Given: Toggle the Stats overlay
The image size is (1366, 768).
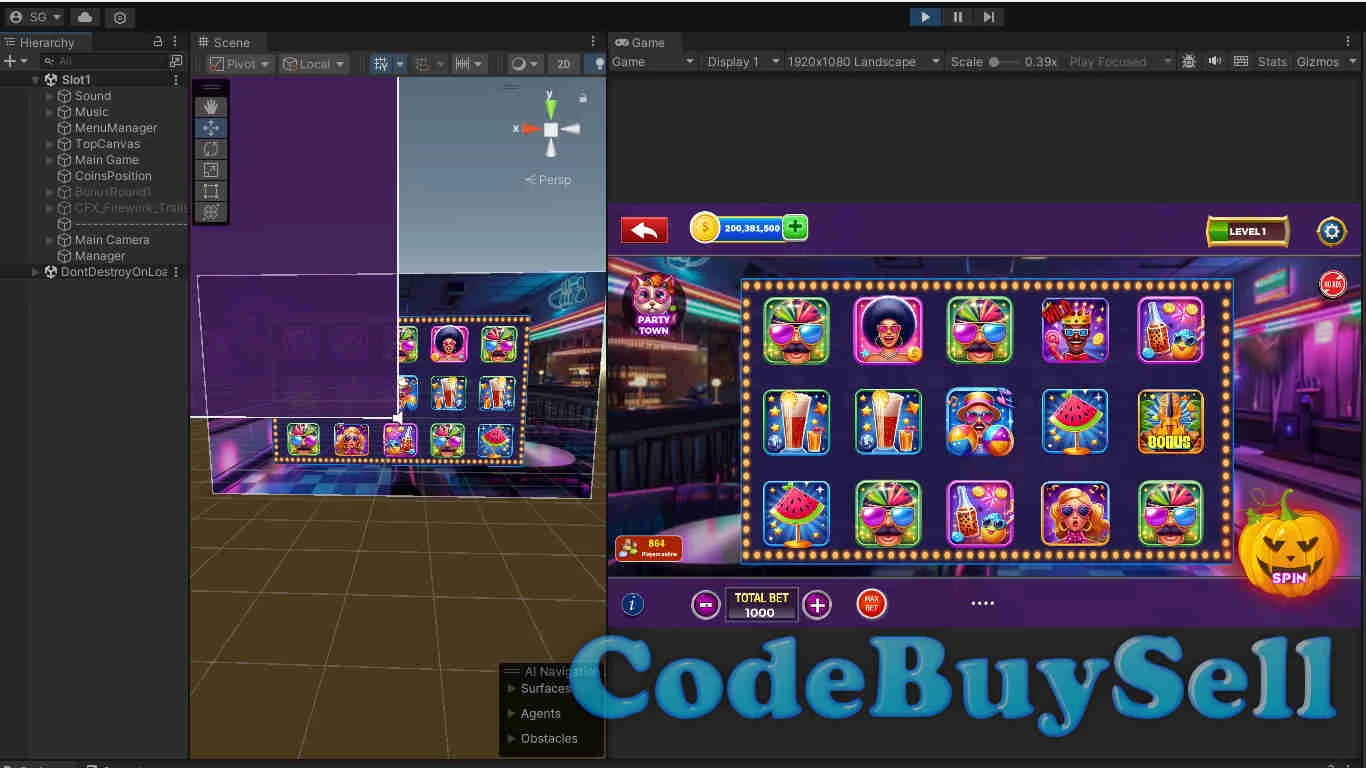Looking at the screenshot, I should [1272, 62].
